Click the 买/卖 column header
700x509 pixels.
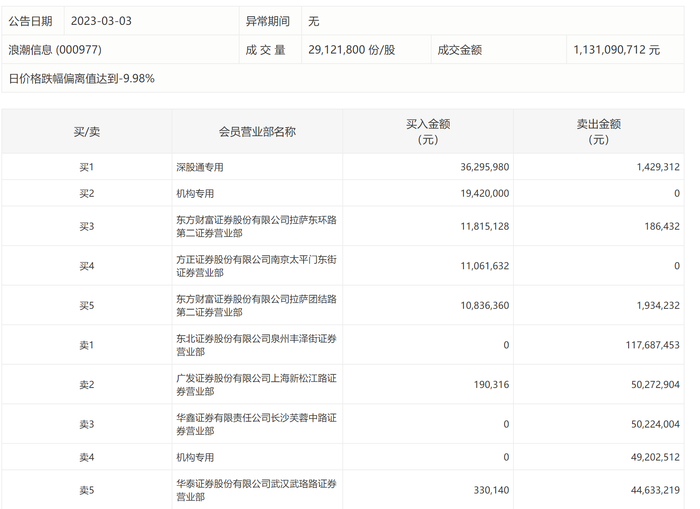coord(87,132)
